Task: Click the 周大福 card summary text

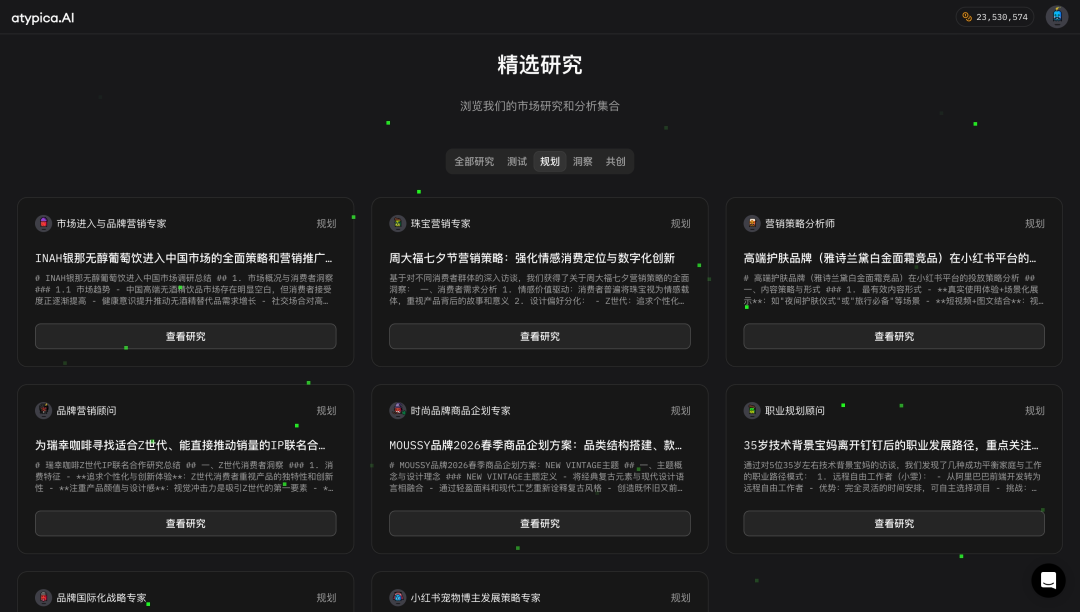Action: pos(539,290)
